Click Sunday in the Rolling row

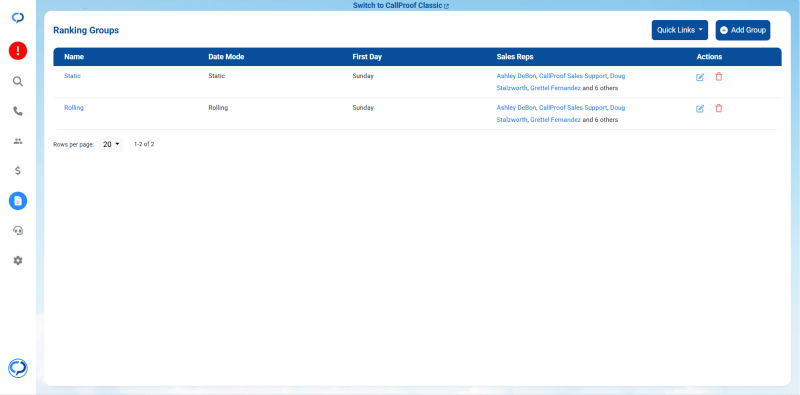click(x=363, y=108)
